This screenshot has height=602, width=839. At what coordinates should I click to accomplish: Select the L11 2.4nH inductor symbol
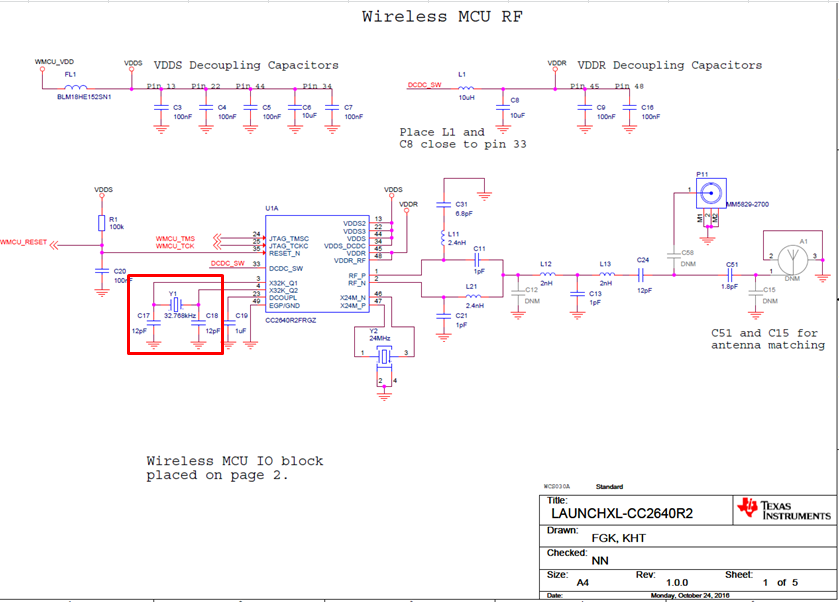[444, 238]
